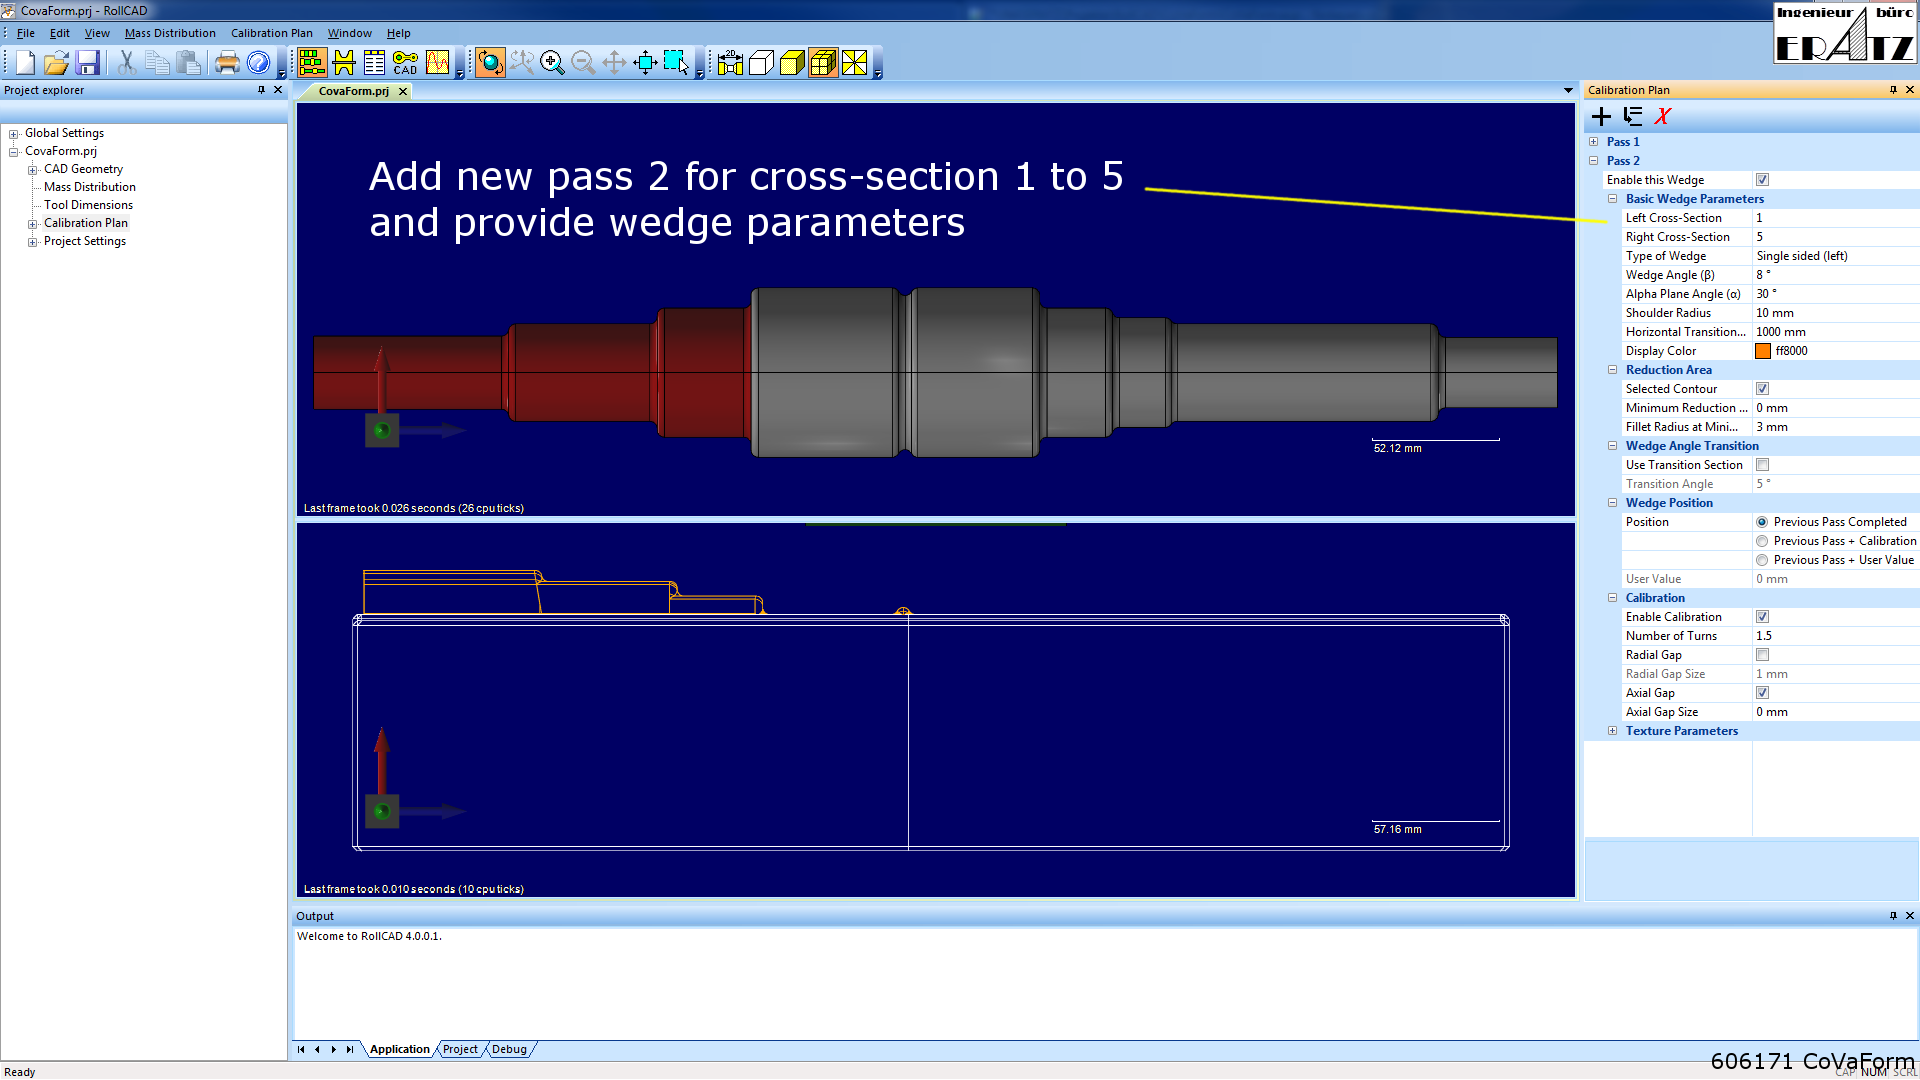Select the rotate view tool

(x=490, y=63)
